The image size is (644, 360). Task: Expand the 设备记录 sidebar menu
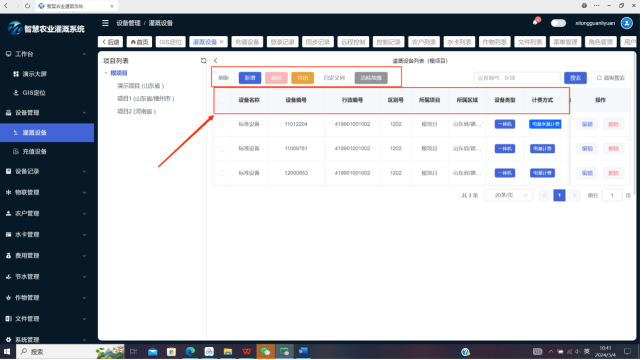coord(47,172)
